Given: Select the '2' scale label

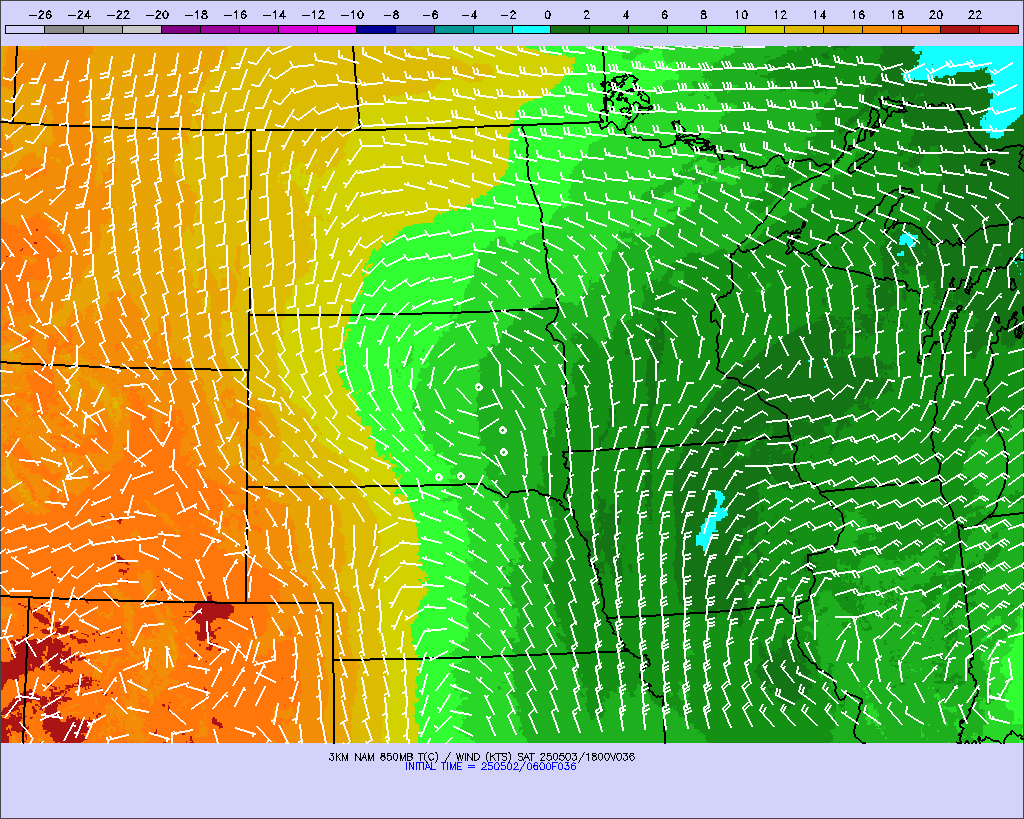Looking at the screenshot, I should pyautogui.click(x=586, y=14).
